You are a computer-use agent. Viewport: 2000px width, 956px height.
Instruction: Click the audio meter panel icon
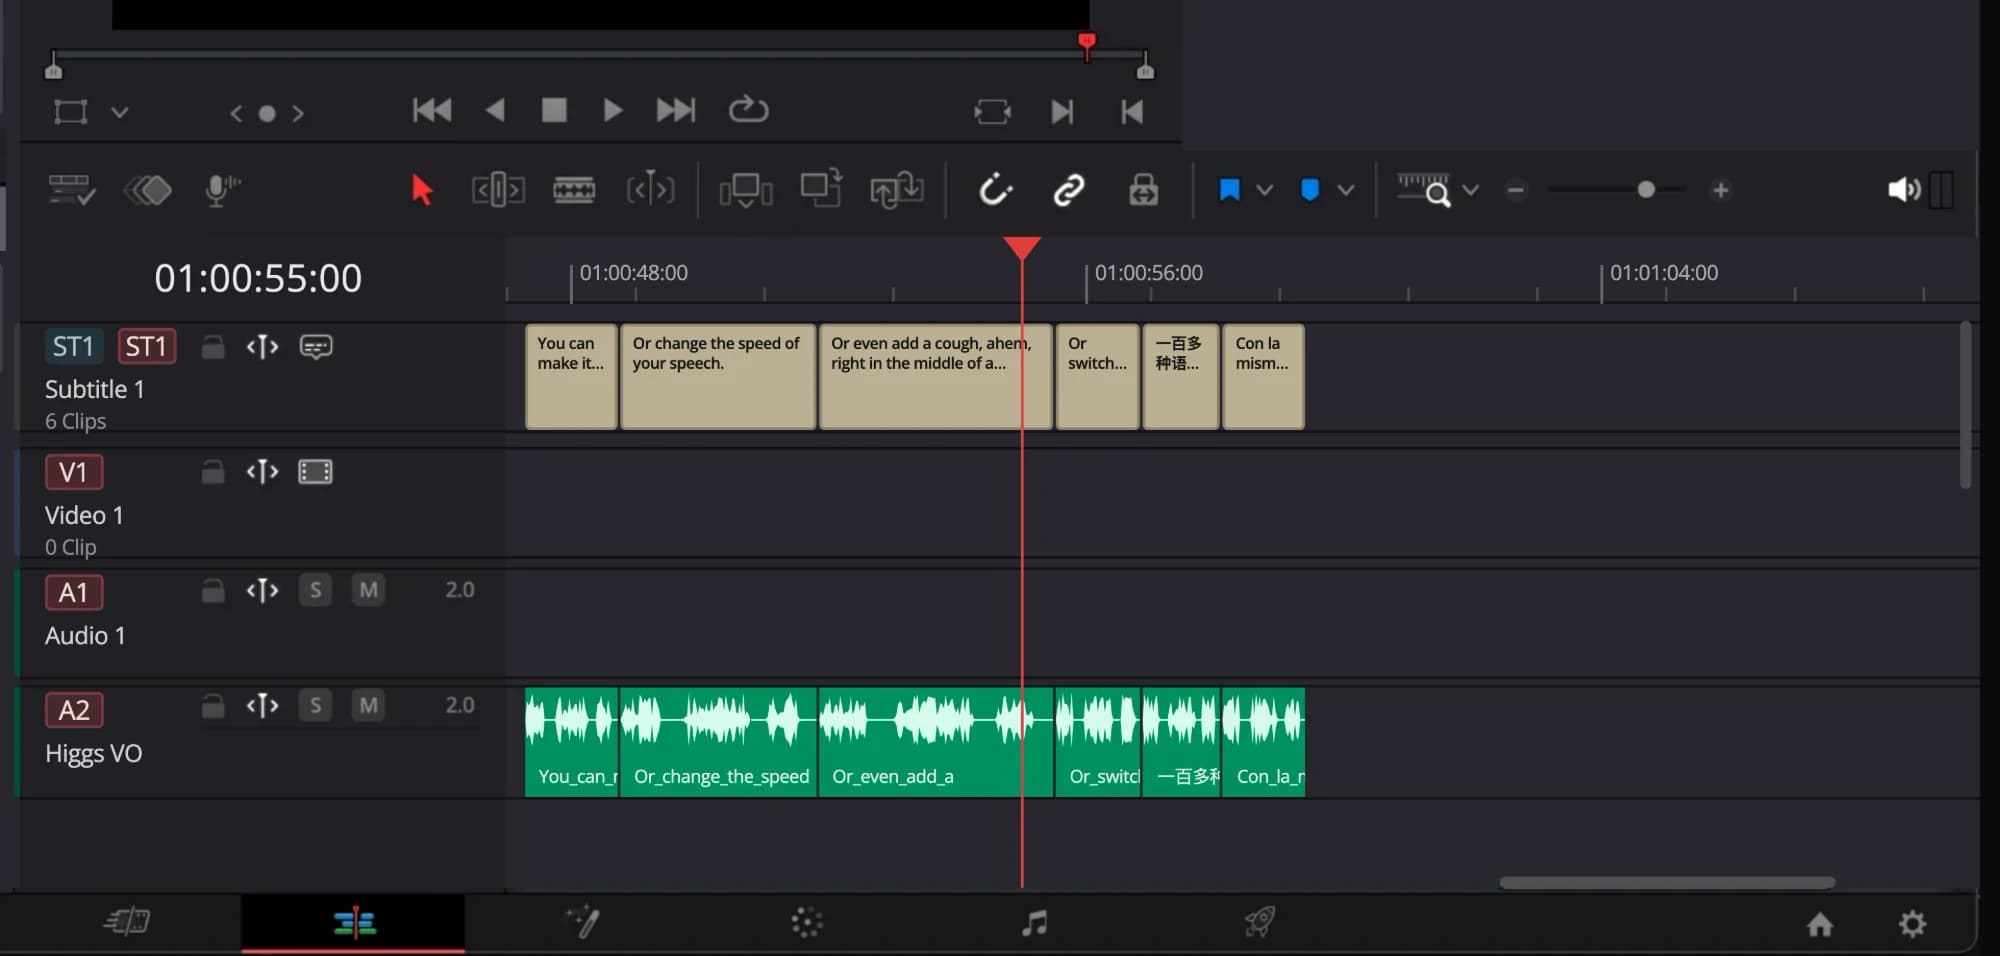coord(1941,189)
